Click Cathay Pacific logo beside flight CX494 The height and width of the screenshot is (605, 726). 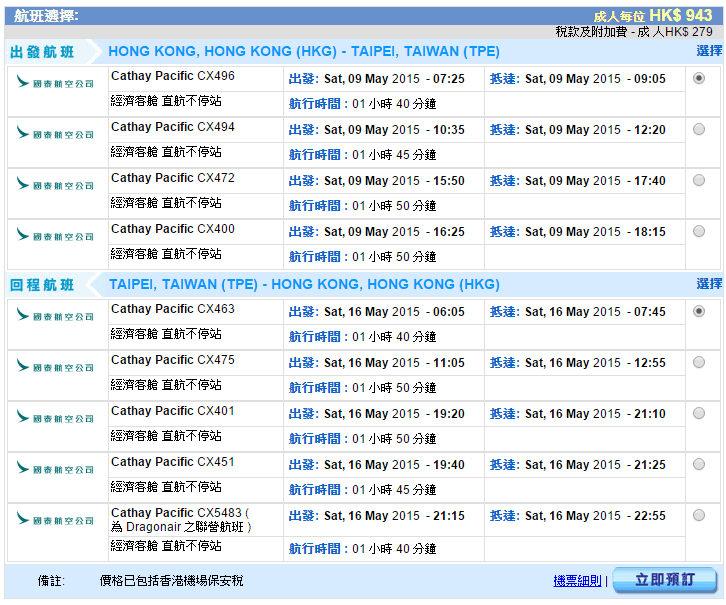click(55, 134)
